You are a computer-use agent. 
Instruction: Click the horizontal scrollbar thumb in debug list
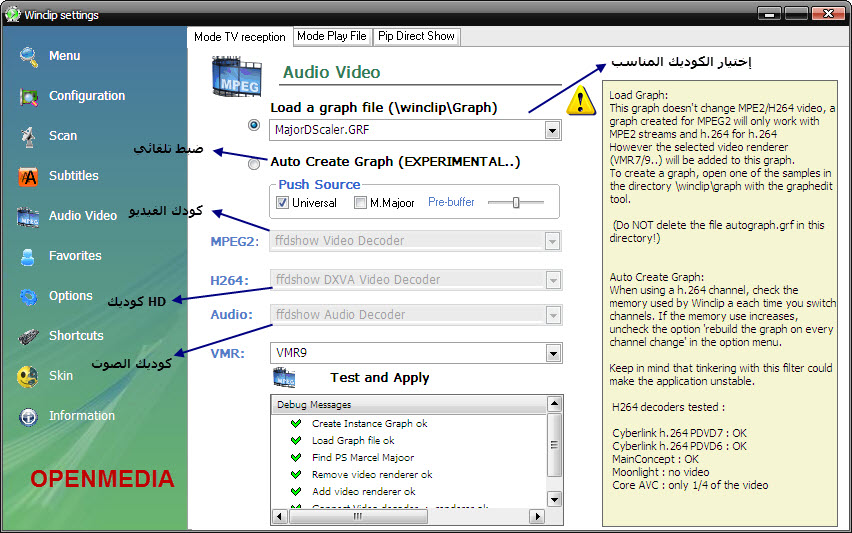(x=358, y=516)
